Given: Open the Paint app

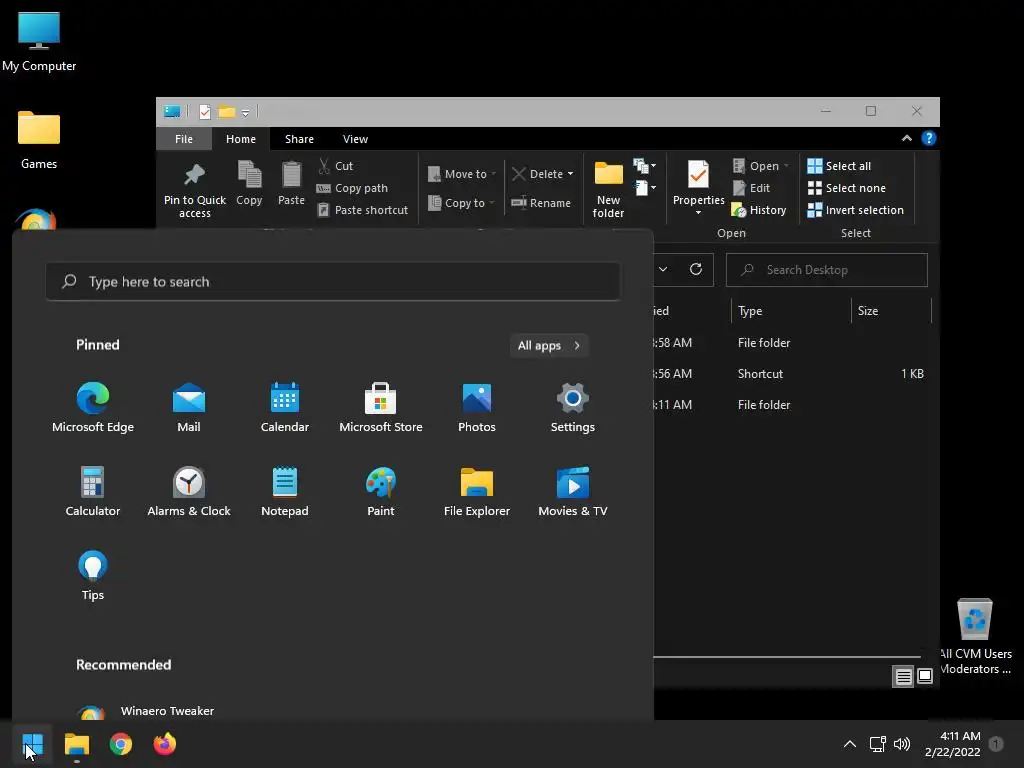Looking at the screenshot, I should [x=381, y=492].
